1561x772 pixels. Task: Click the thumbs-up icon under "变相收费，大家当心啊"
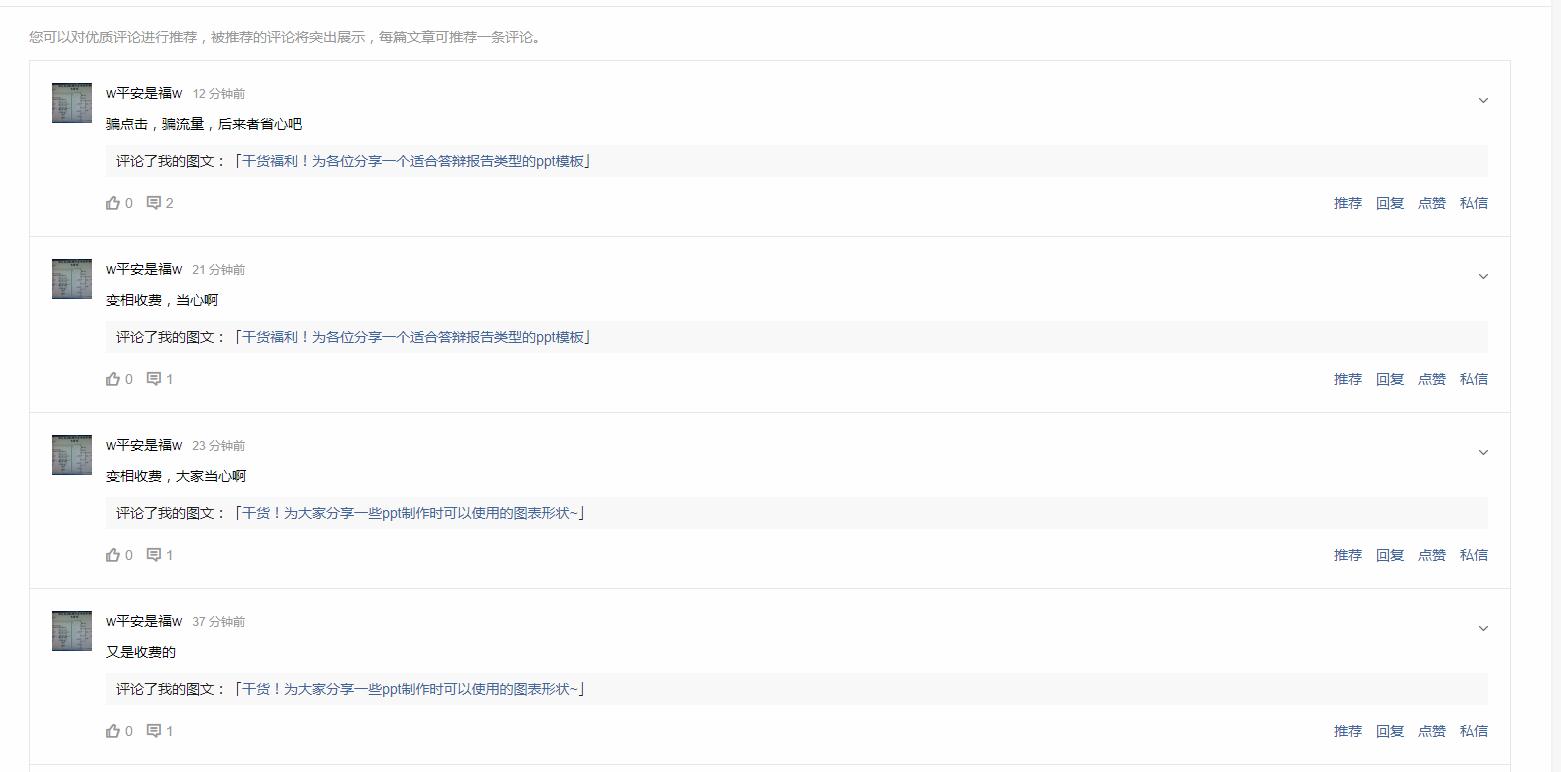click(x=113, y=554)
